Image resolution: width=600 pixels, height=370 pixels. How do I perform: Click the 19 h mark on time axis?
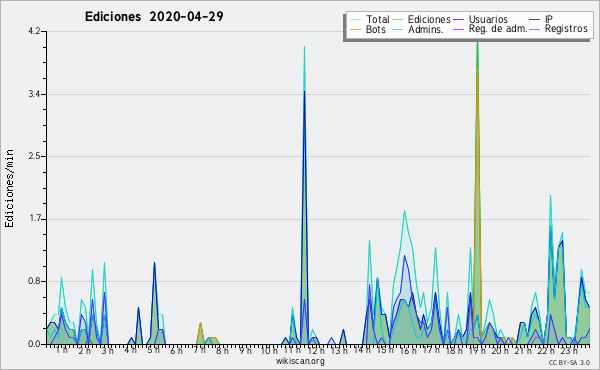coord(477,350)
